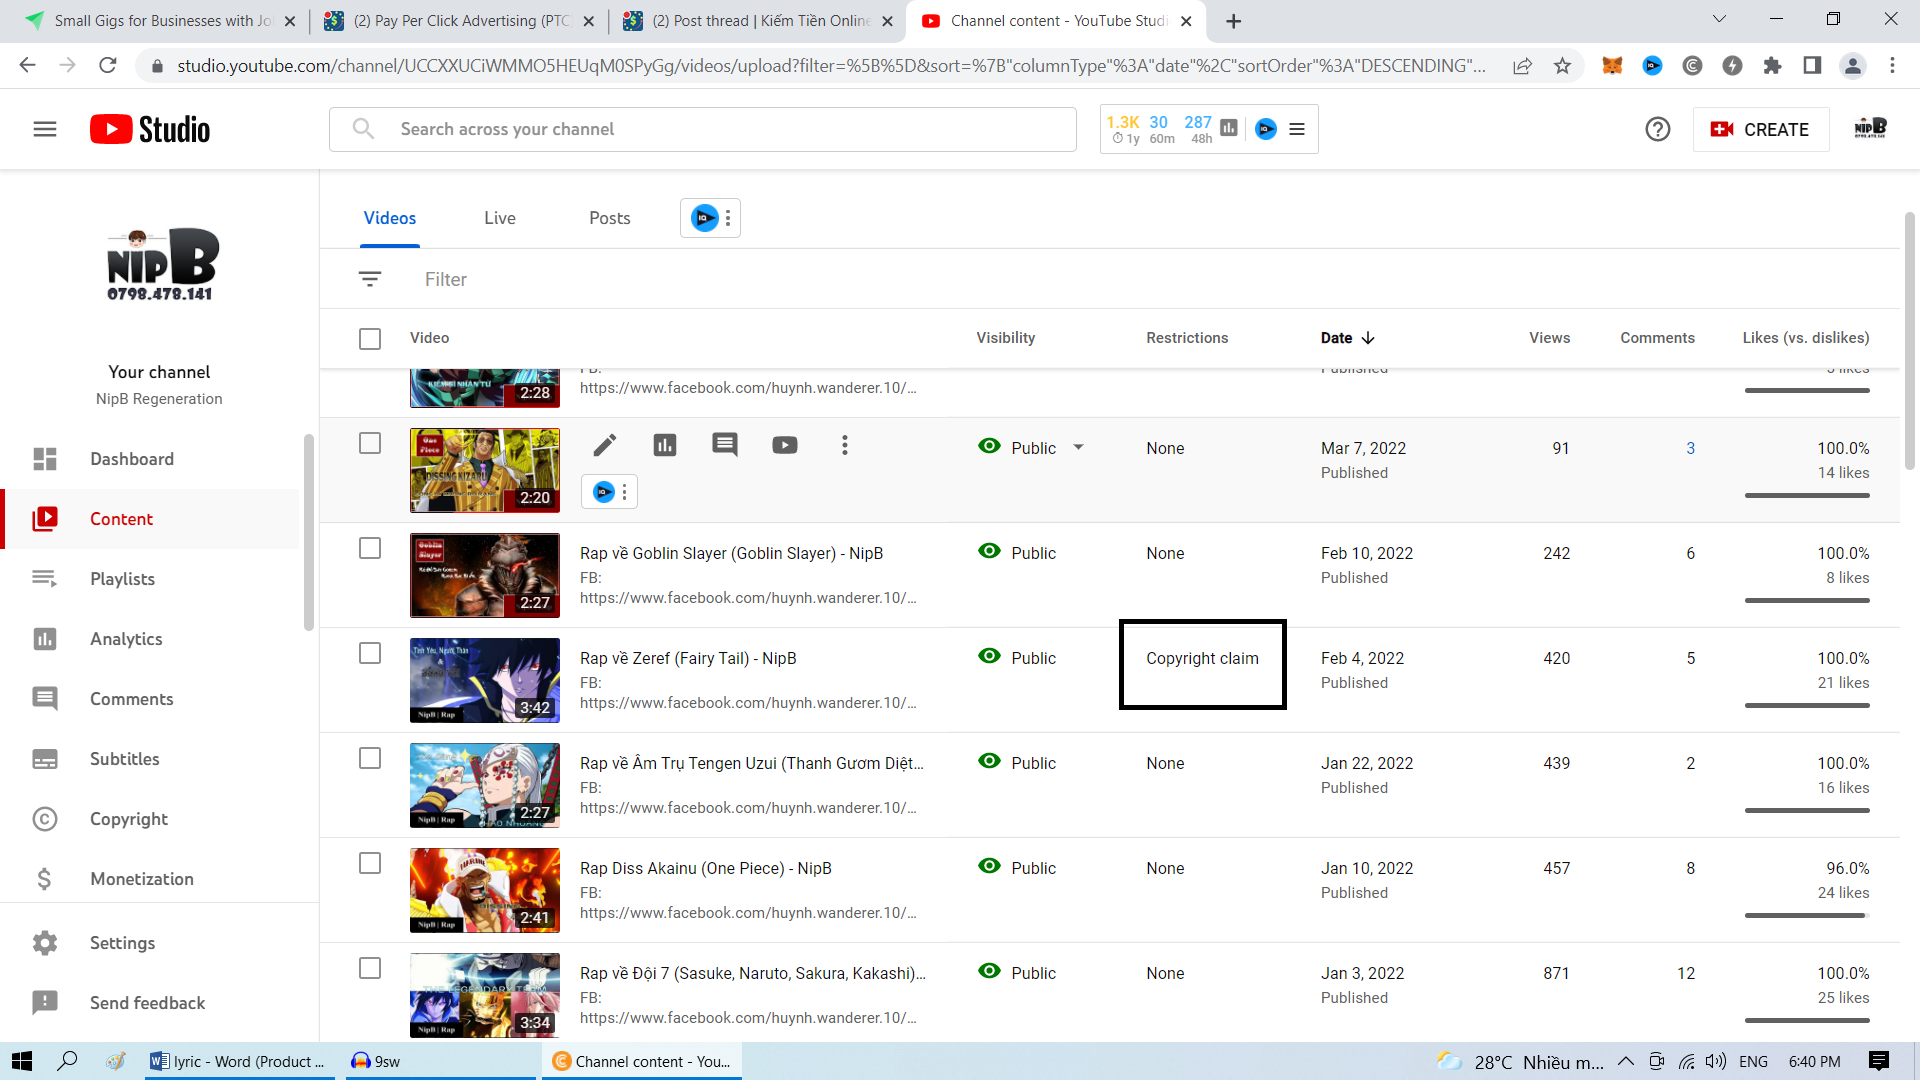Image resolution: width=1920 pixels, height=1080 pixels.
Task: Sort by Date column arrow
Action: (1368, 338)
